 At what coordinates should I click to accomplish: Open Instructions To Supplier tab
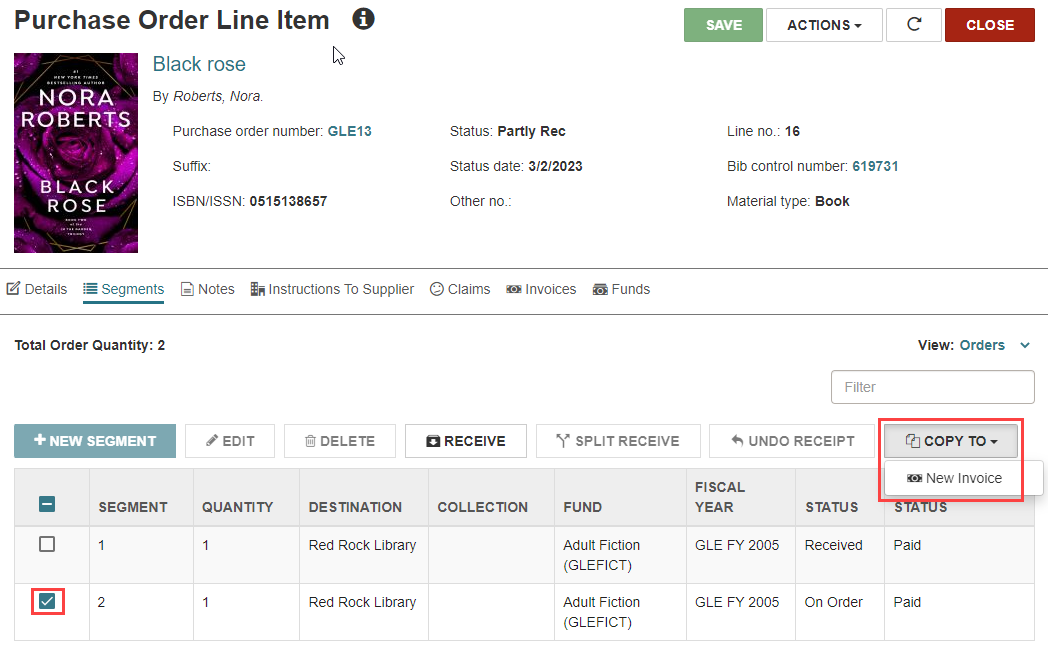[332, 289]
